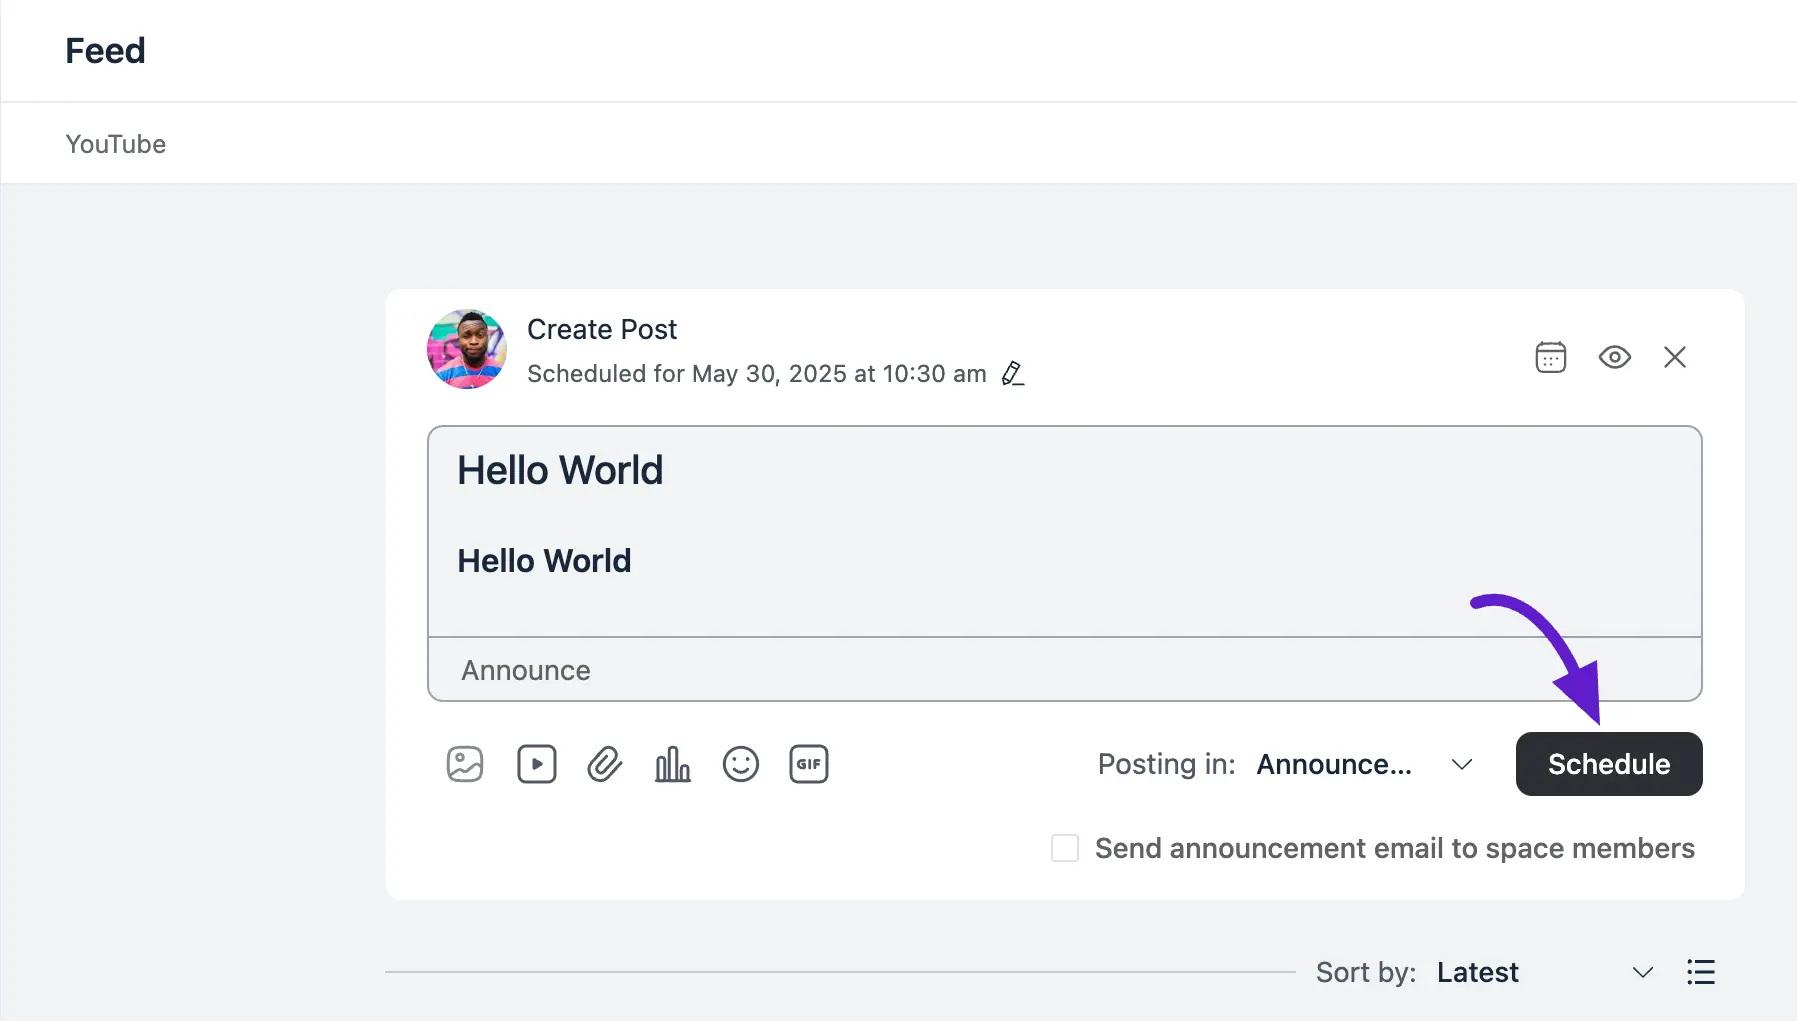Edit scheduled time with pencil icon

click(x=1013, y=374)
